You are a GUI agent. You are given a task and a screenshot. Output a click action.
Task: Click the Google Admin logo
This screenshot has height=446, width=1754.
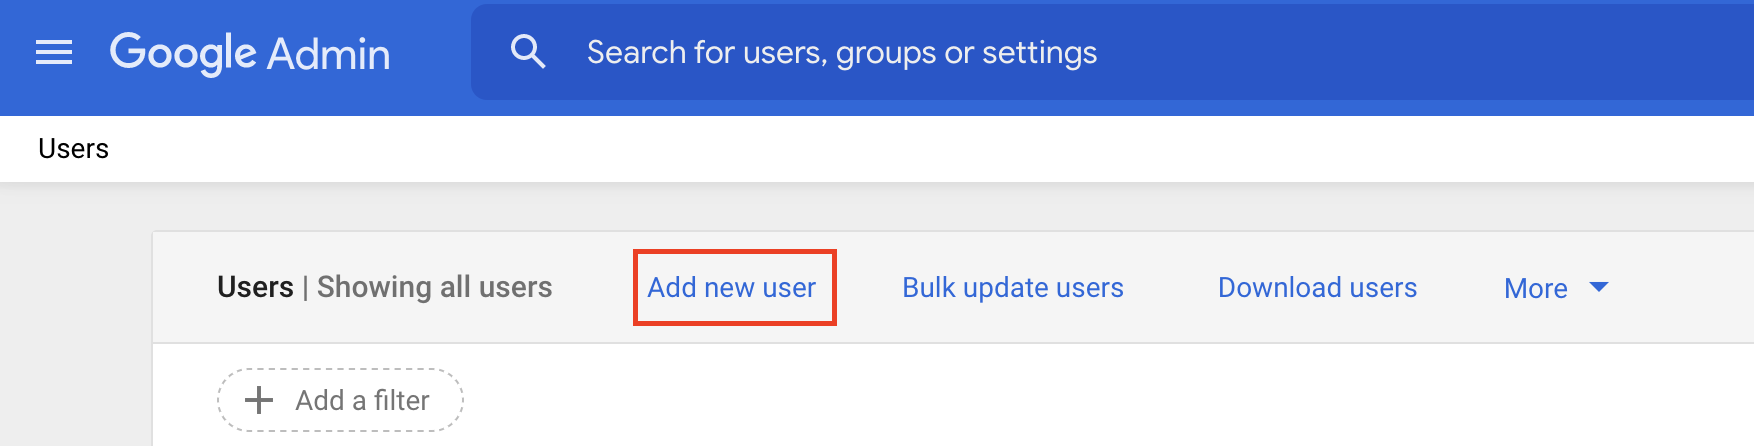click(x=250, y=53)
